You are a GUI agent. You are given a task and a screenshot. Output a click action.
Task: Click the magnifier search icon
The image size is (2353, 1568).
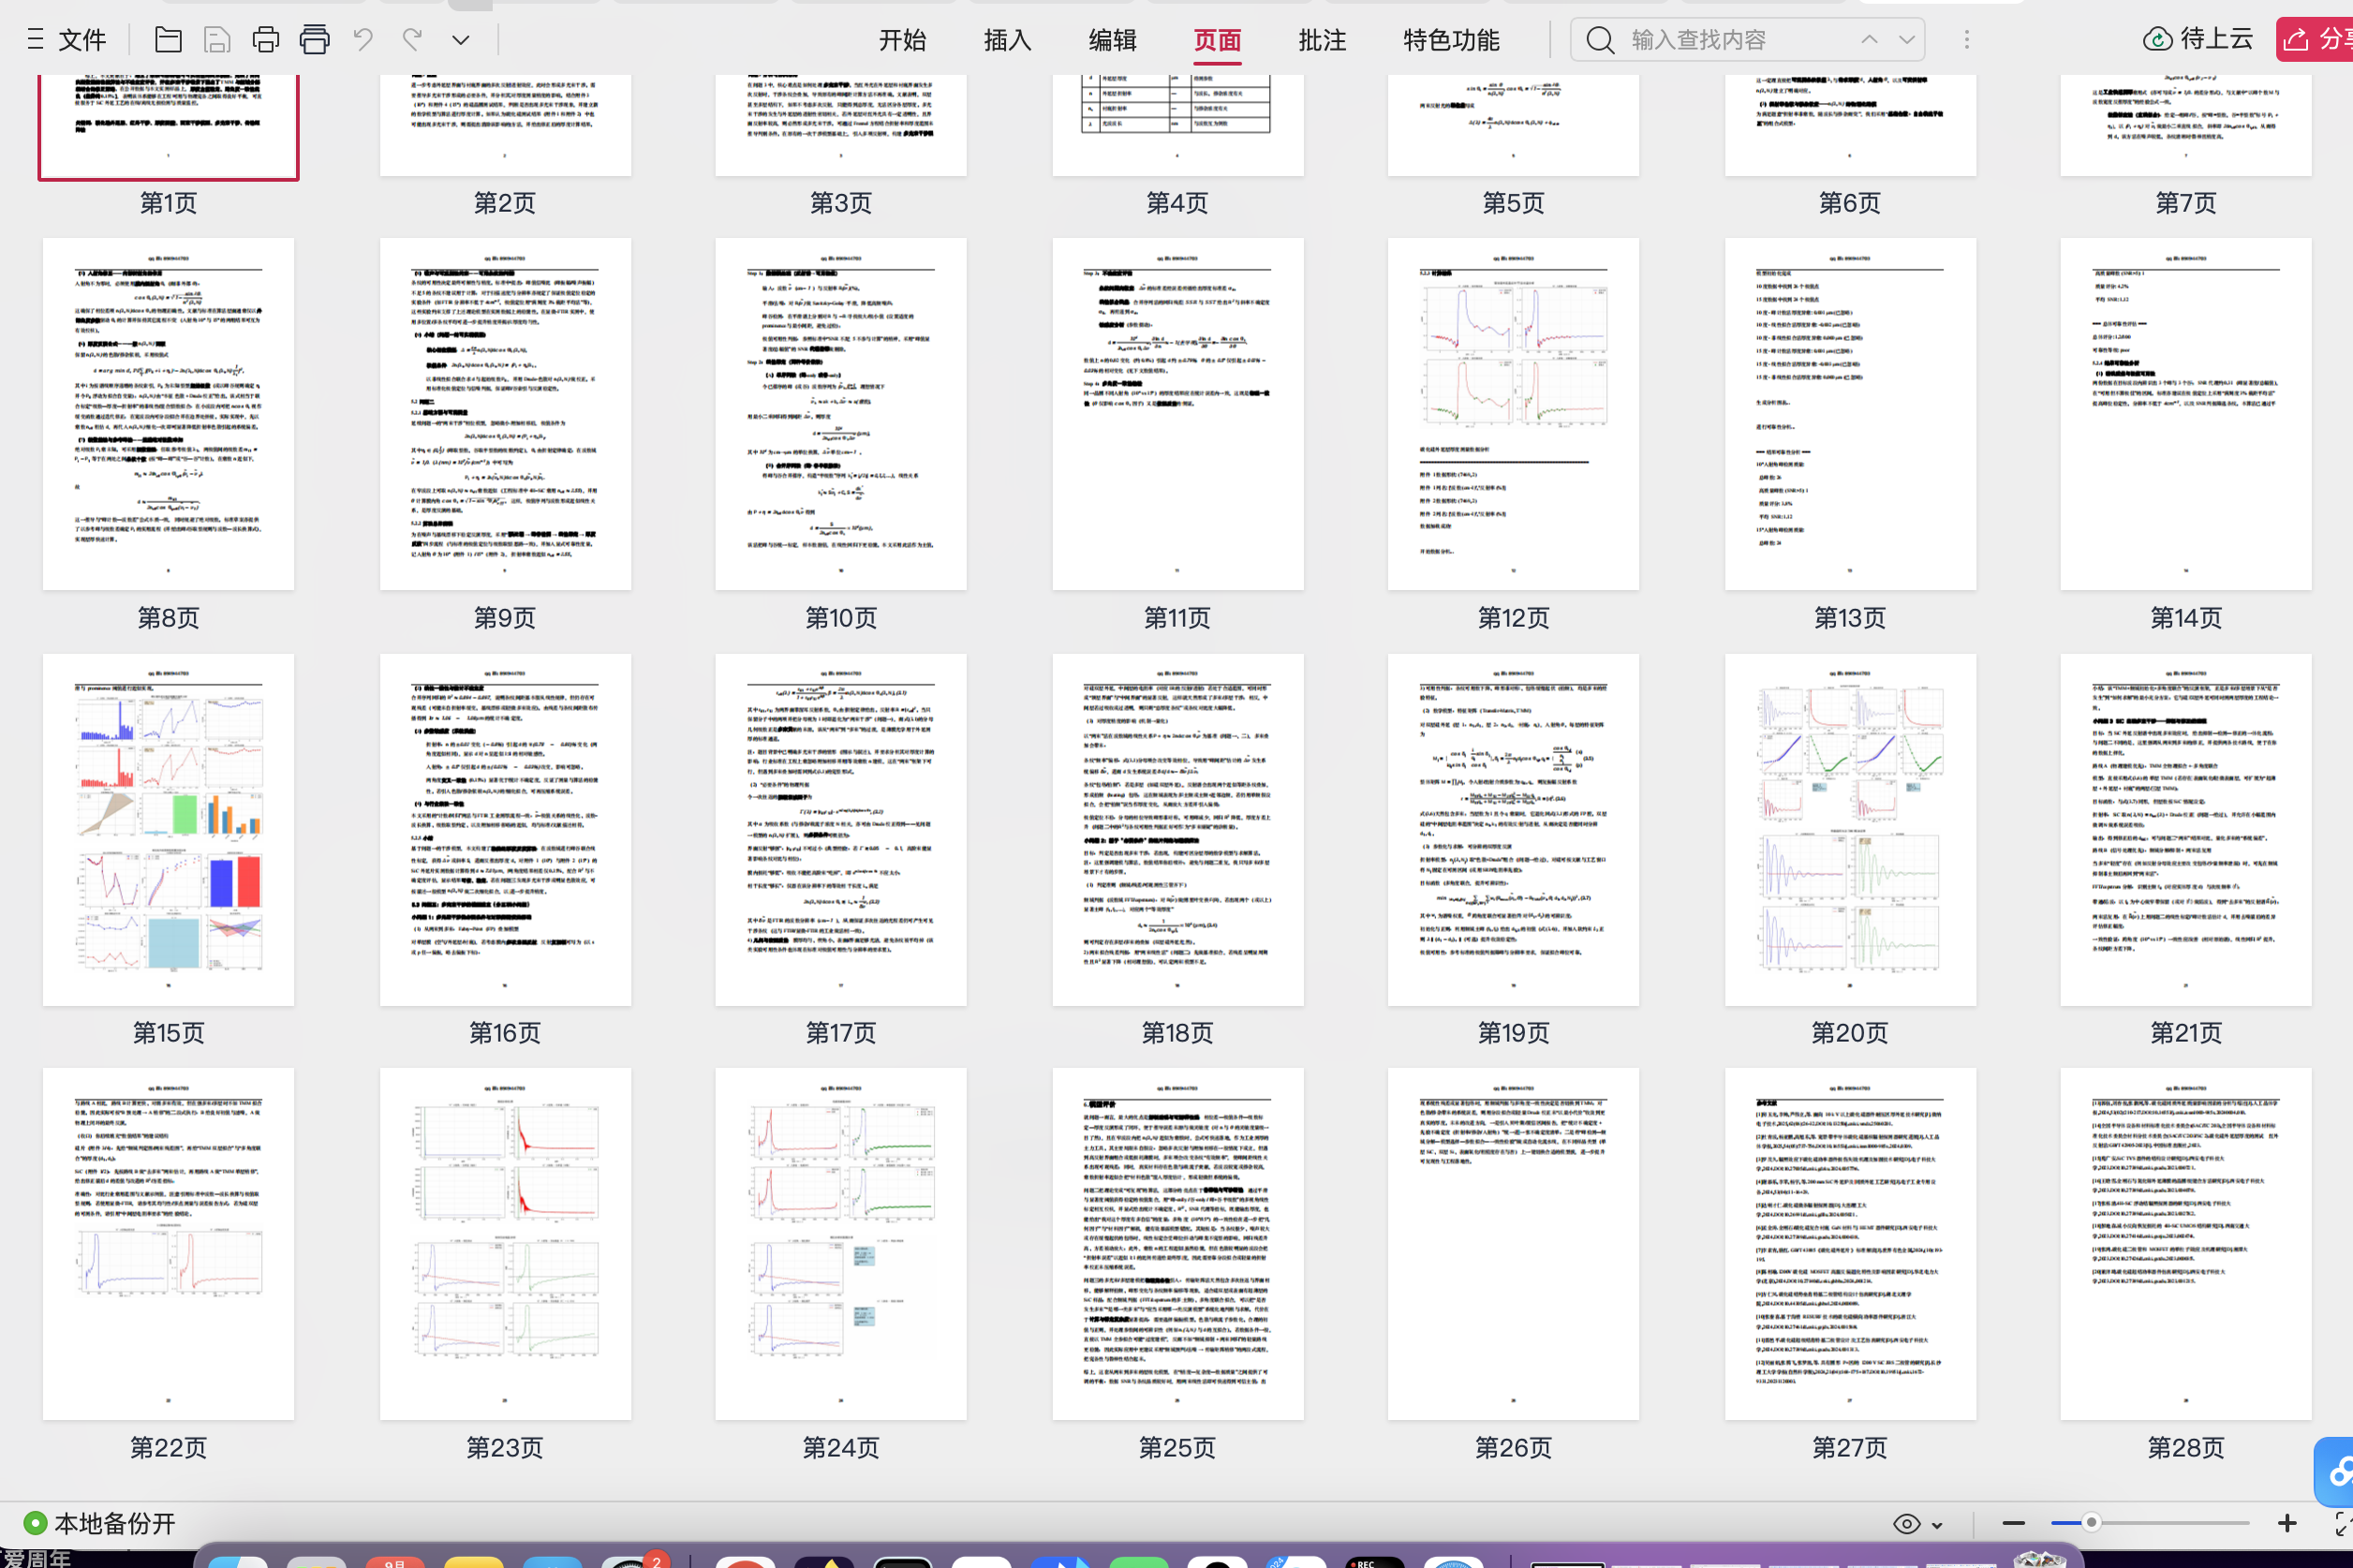point(1600,40)
